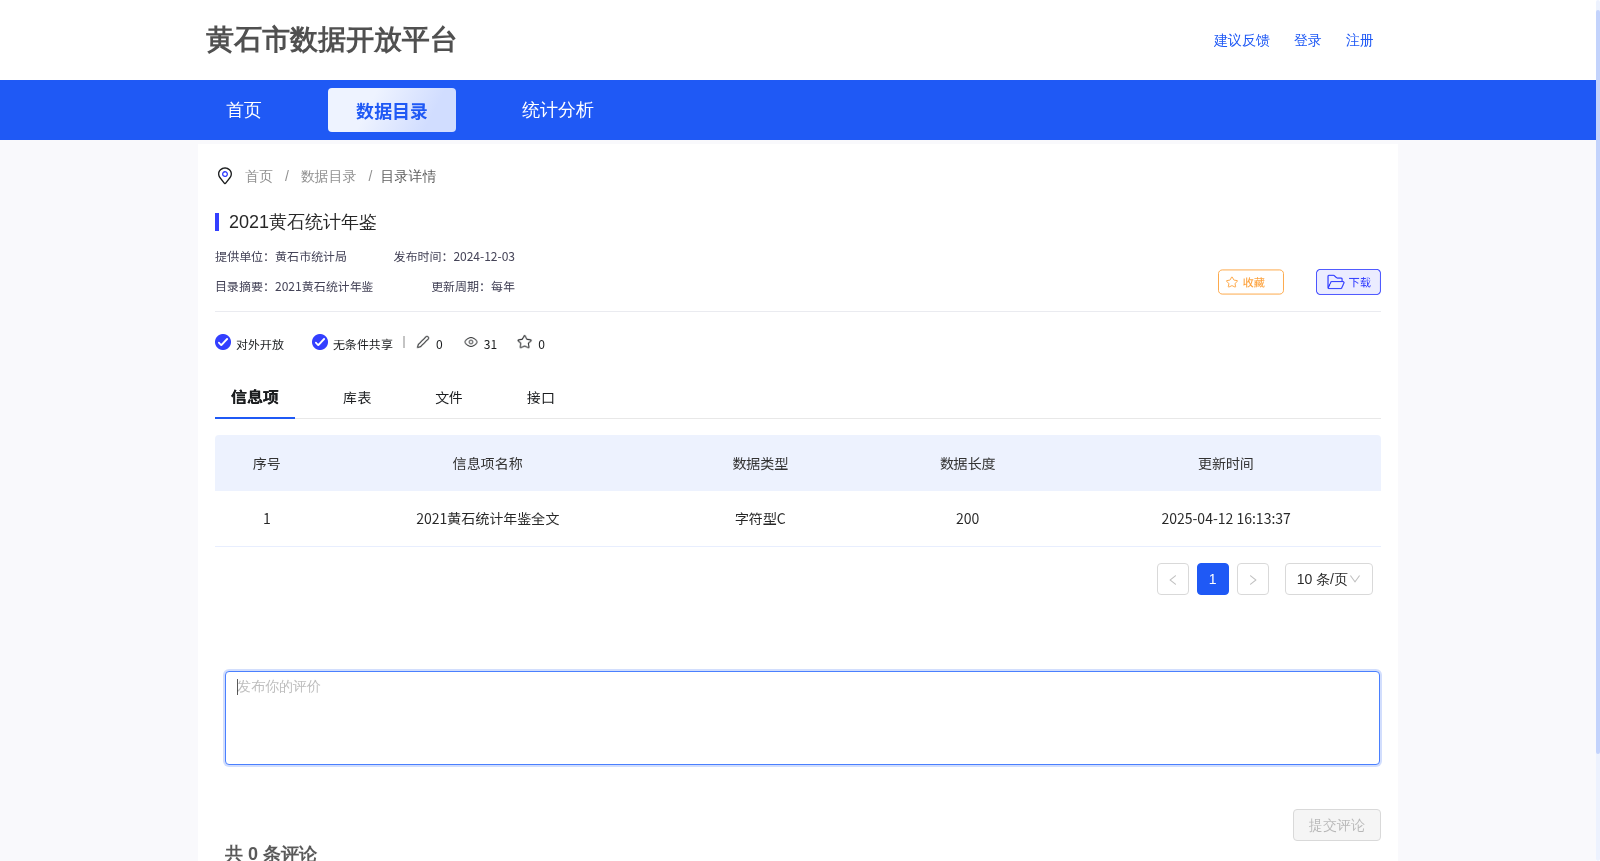The image size is (1600, 861).
Task: Switch to the 接口 tab
Action: pyautogui.click(x=541, y=398)
